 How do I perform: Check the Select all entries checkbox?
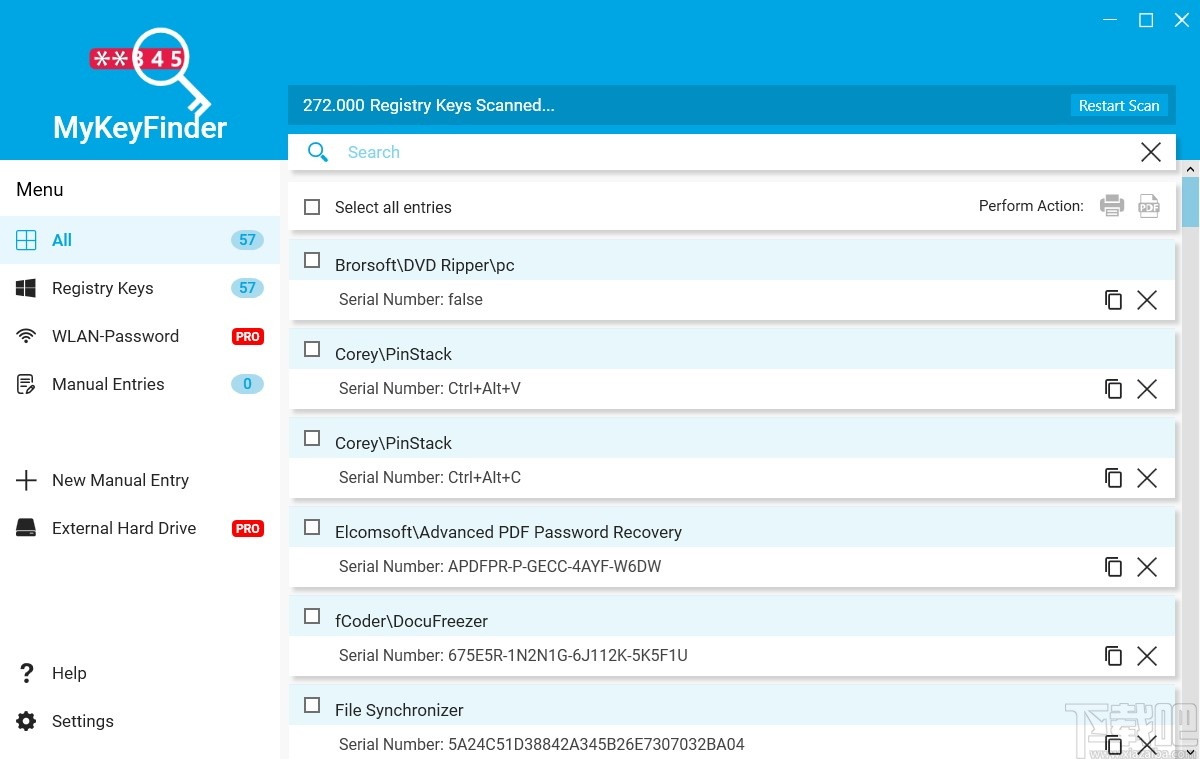tap(311, 206)
